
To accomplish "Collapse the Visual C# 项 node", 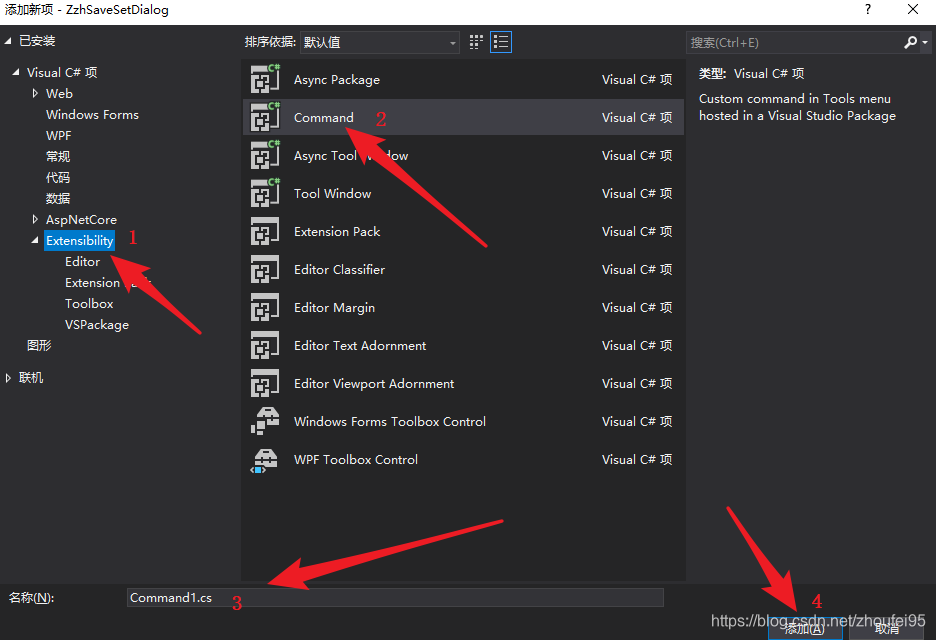I will 16,72.
